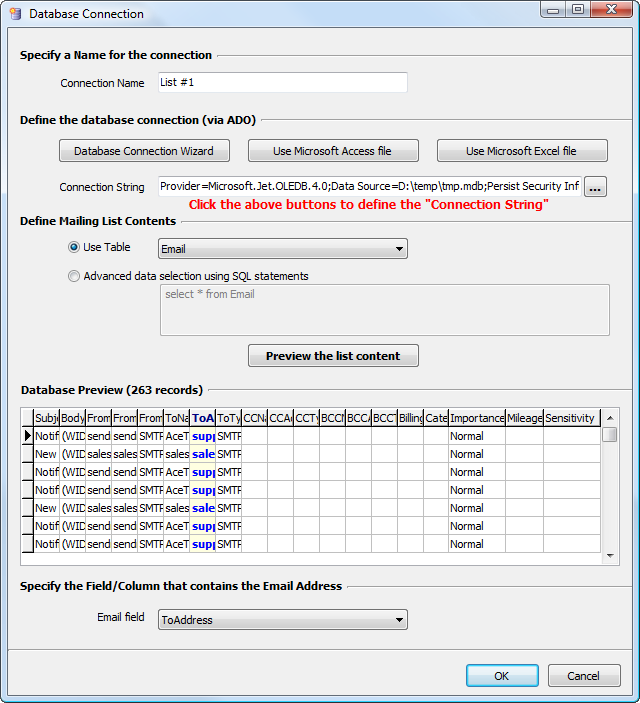Expand the Email table dropdown

(283, 249)
